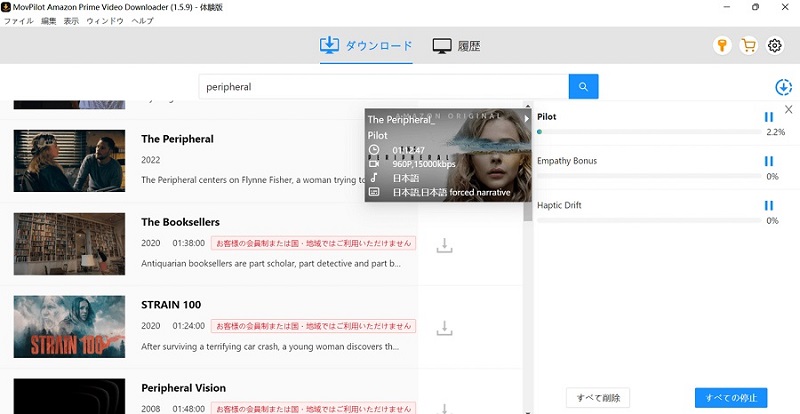Select the Peripheral Vision title text
This screenshot has height=414, width=800.
(x=184, y=388)
